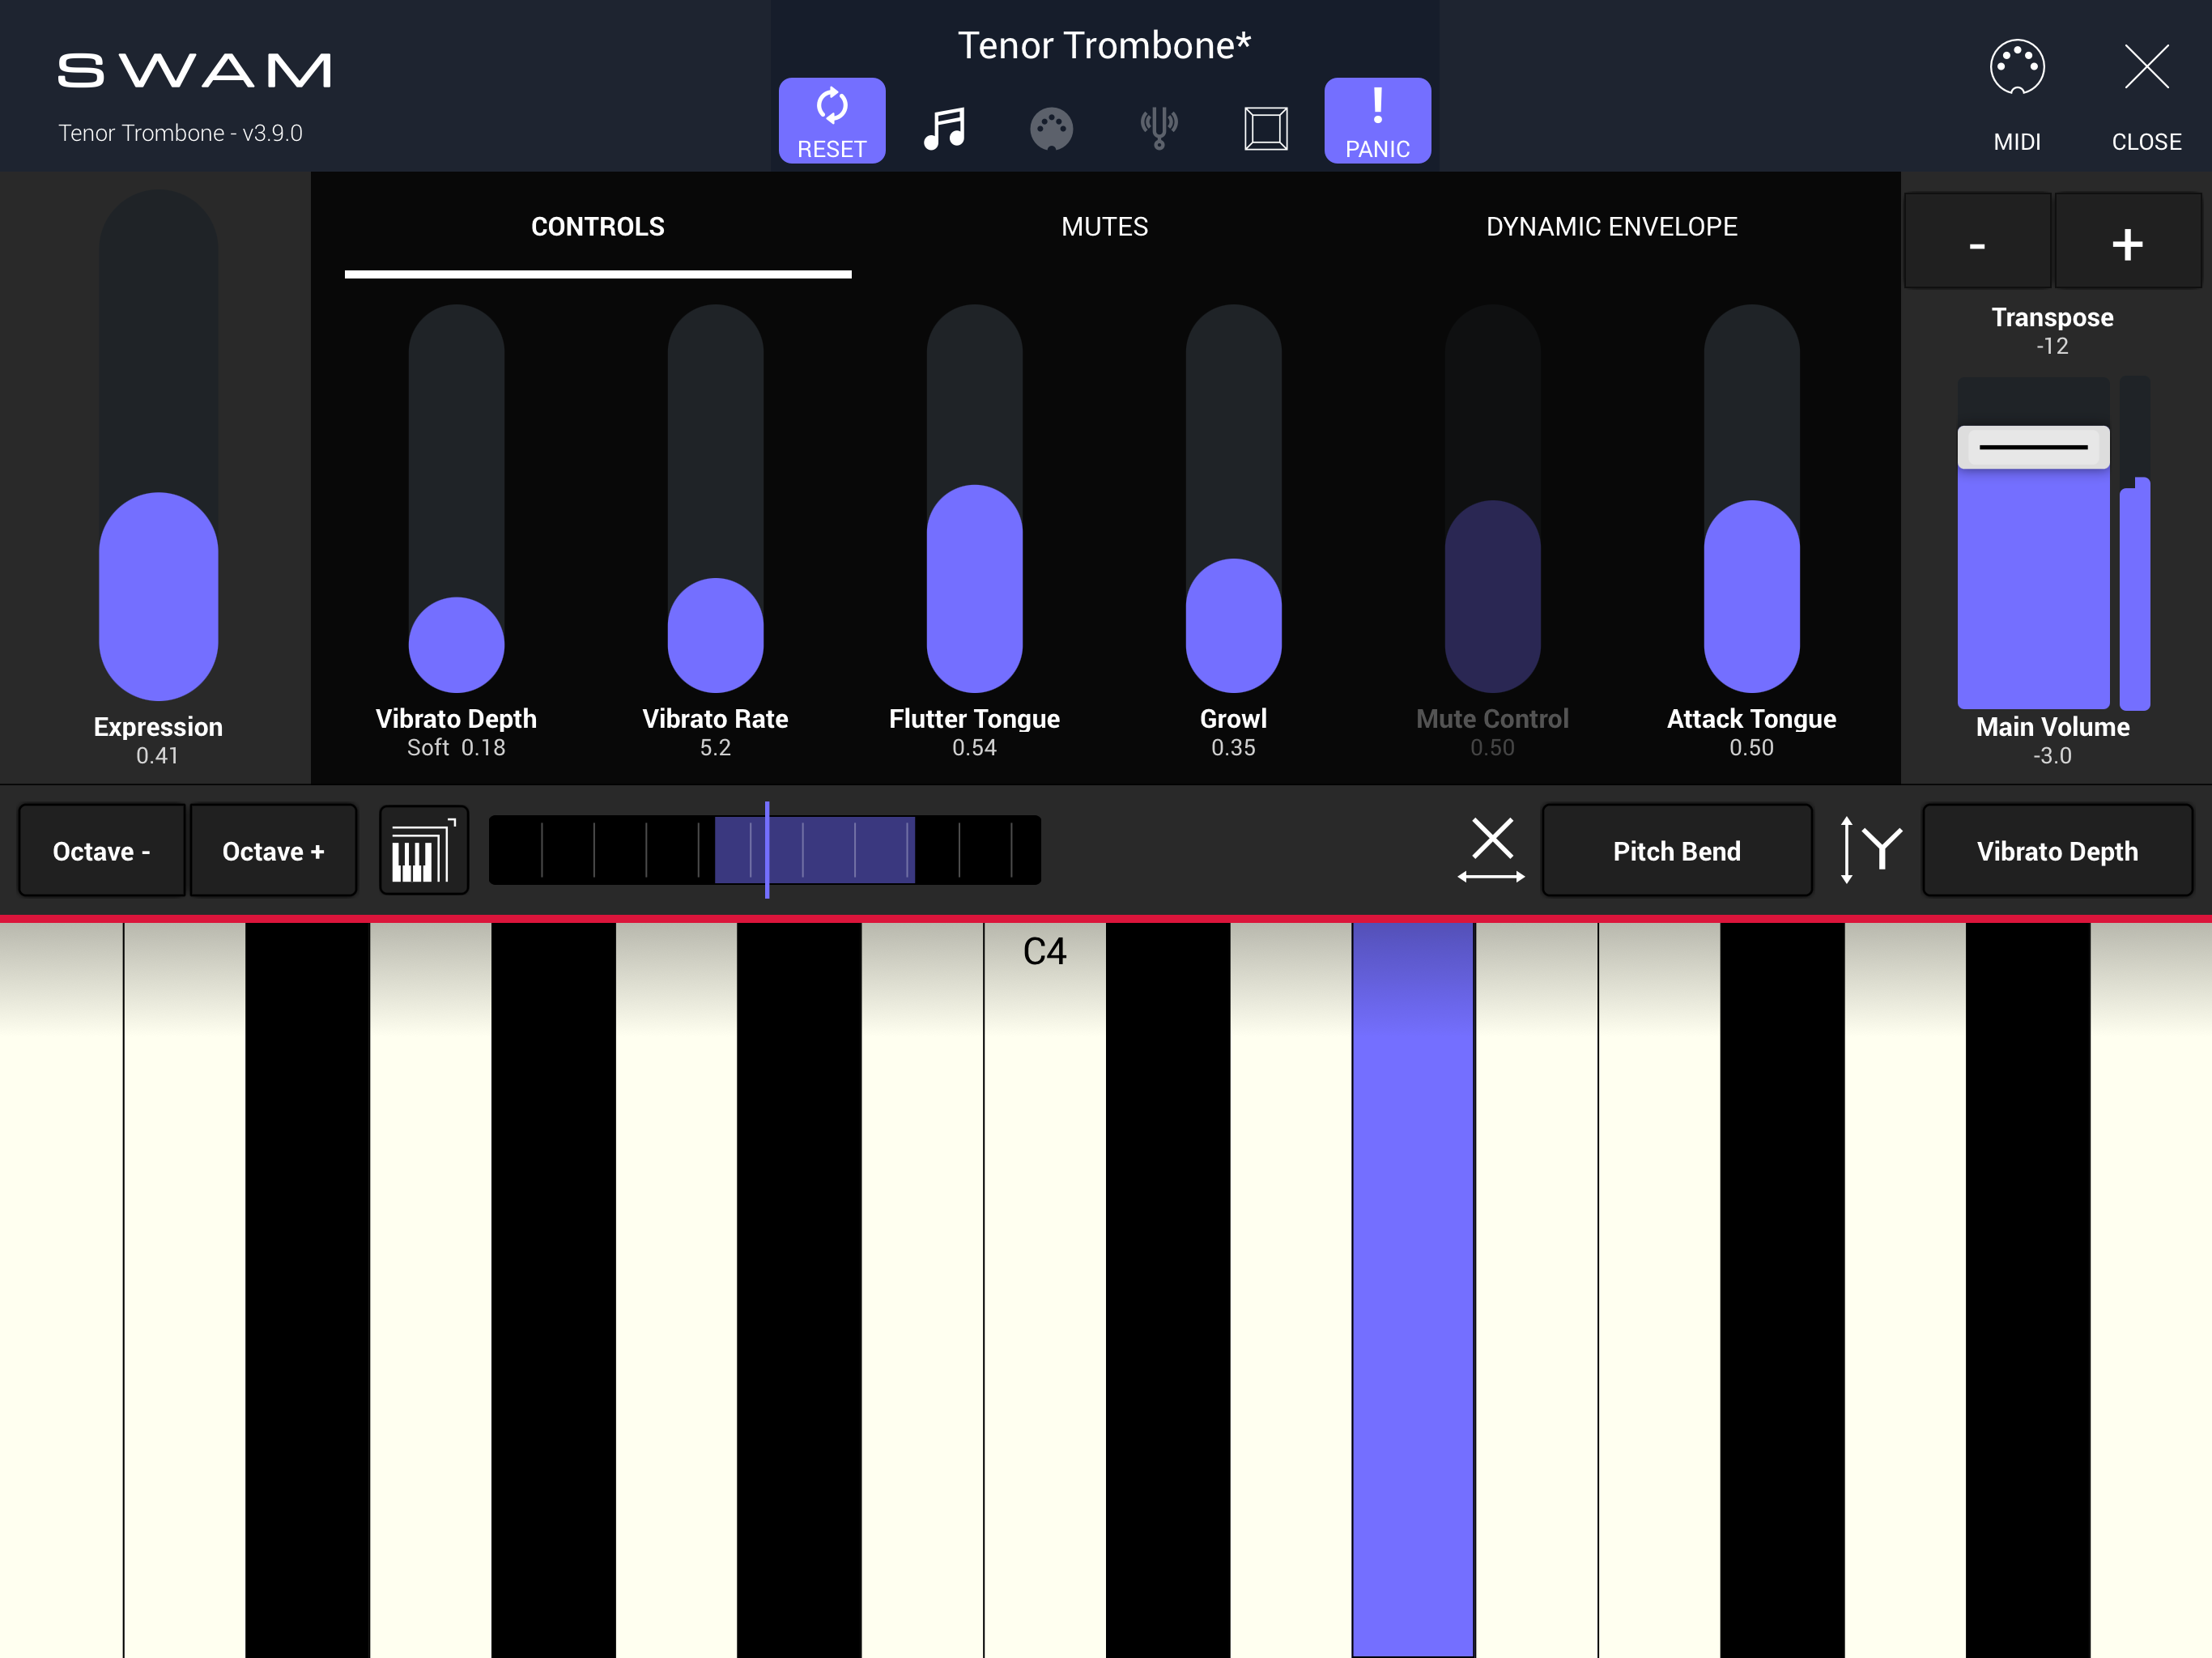Click the Octave - button
2212x1658 pixels.
(102, 851)
